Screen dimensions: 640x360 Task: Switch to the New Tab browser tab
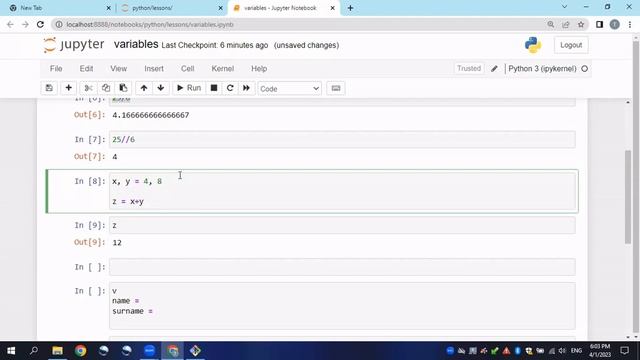(60, 8)
